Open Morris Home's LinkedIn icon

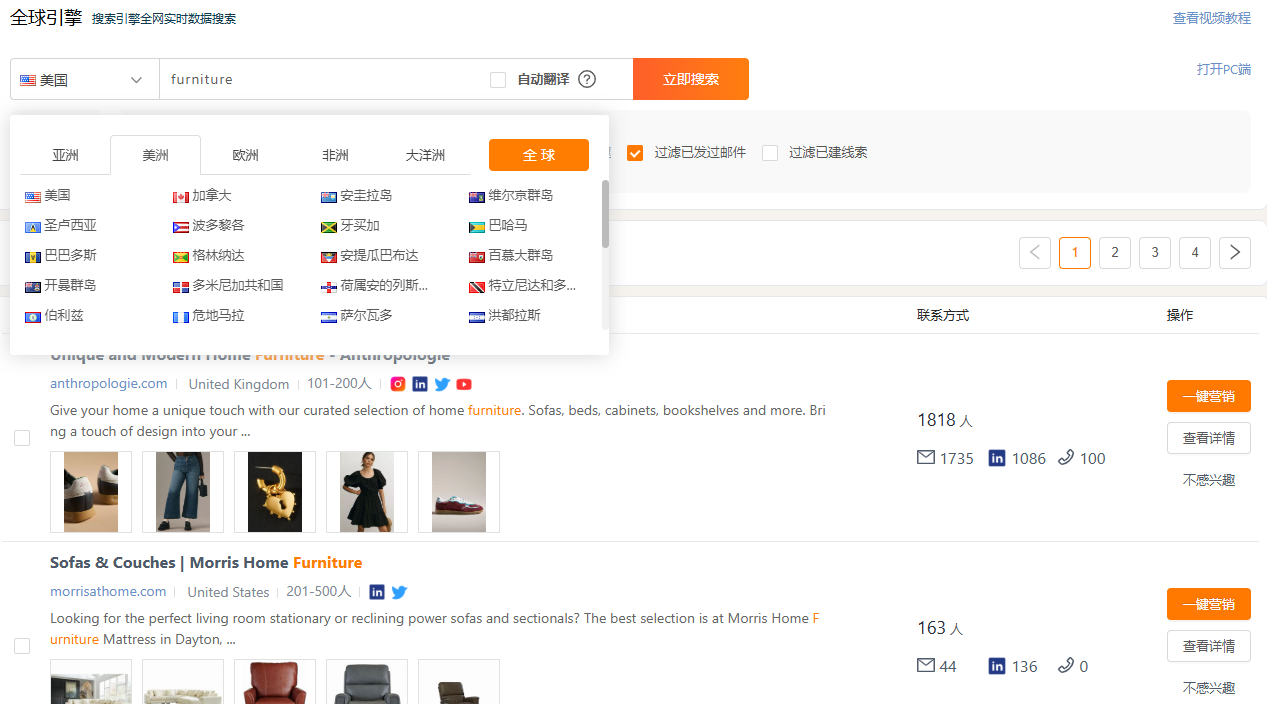[x=377, y=592]
